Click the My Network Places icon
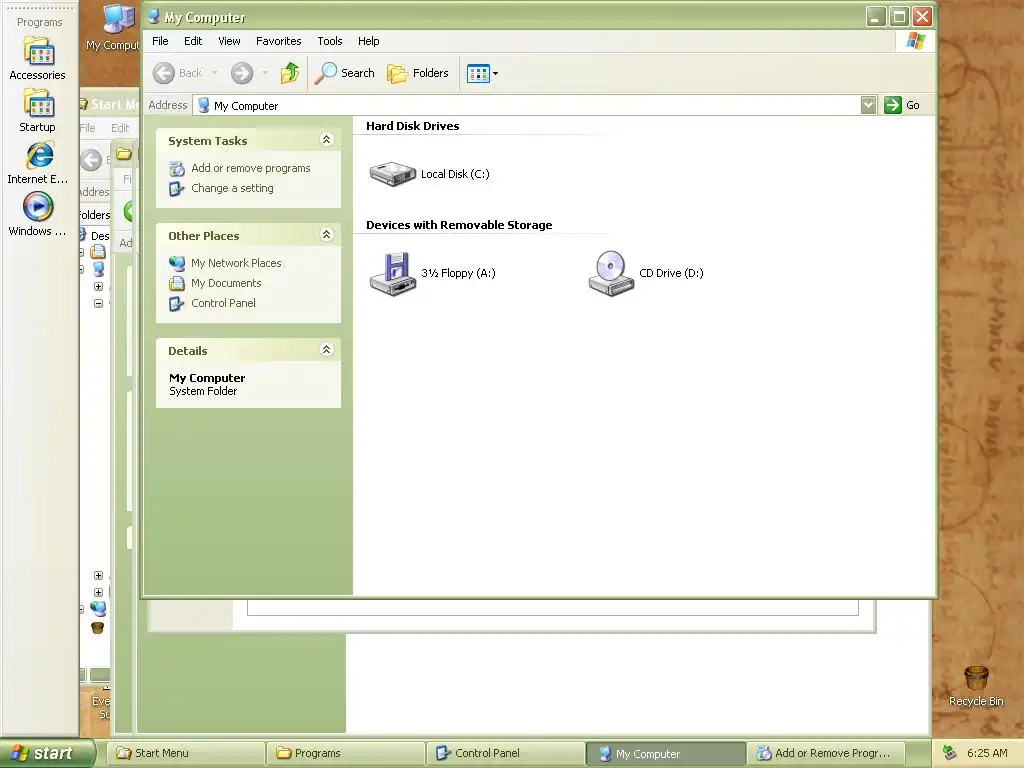Image resolution: width=1024 pixels, height=768 pixels. point(177,263)
